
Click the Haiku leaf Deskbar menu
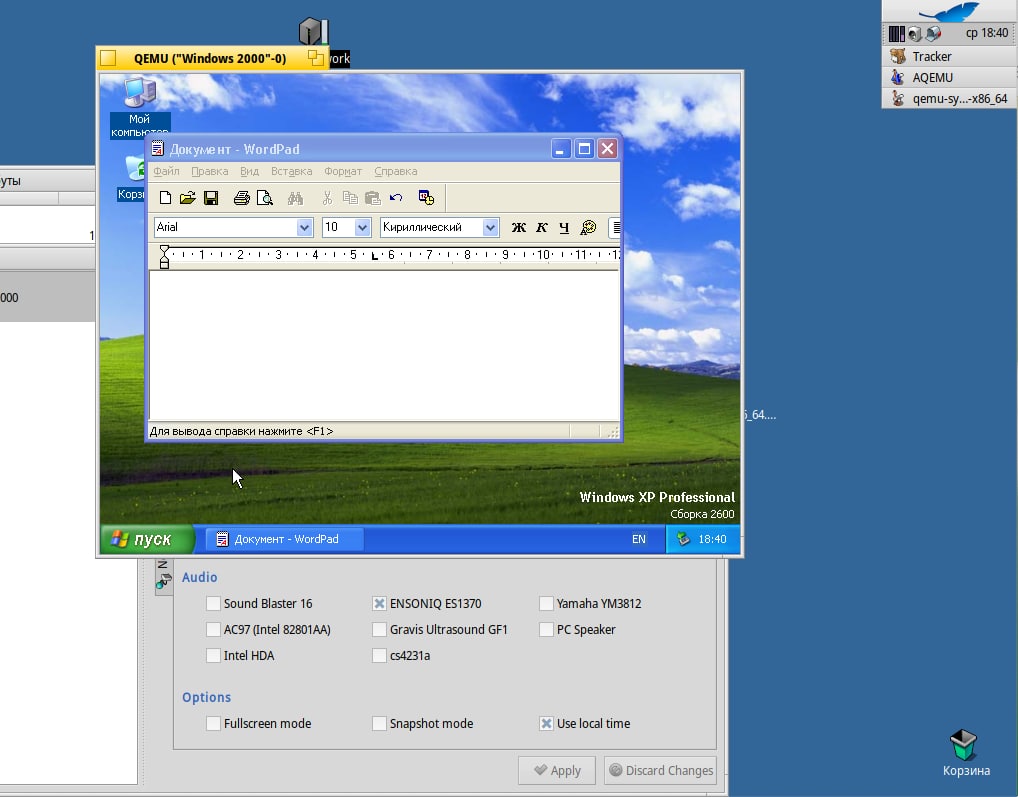click(949, 11)
